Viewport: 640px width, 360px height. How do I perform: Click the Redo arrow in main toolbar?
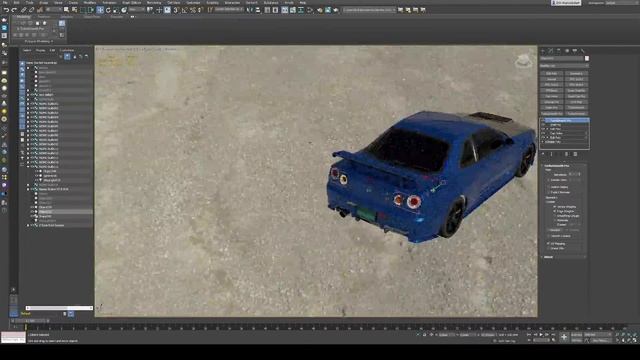pyautogui.click(x=14, y=10)
